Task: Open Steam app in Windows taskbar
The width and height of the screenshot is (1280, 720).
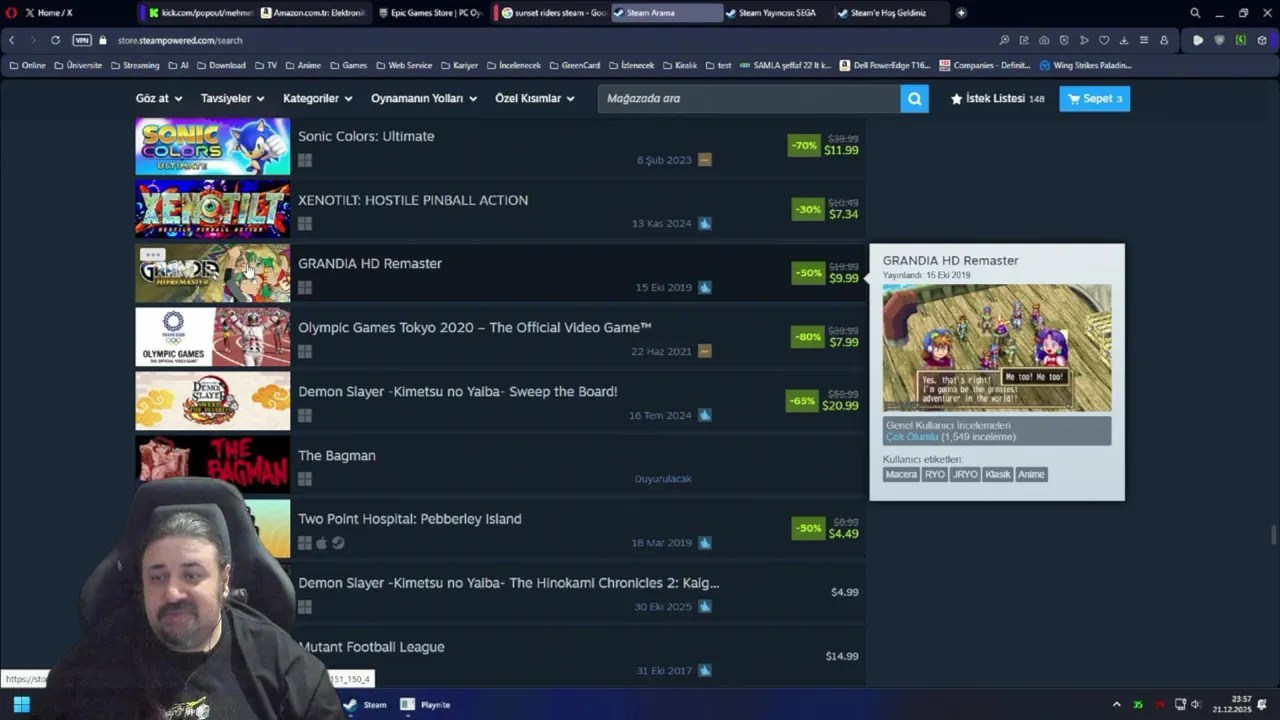Action: (366, 705)
